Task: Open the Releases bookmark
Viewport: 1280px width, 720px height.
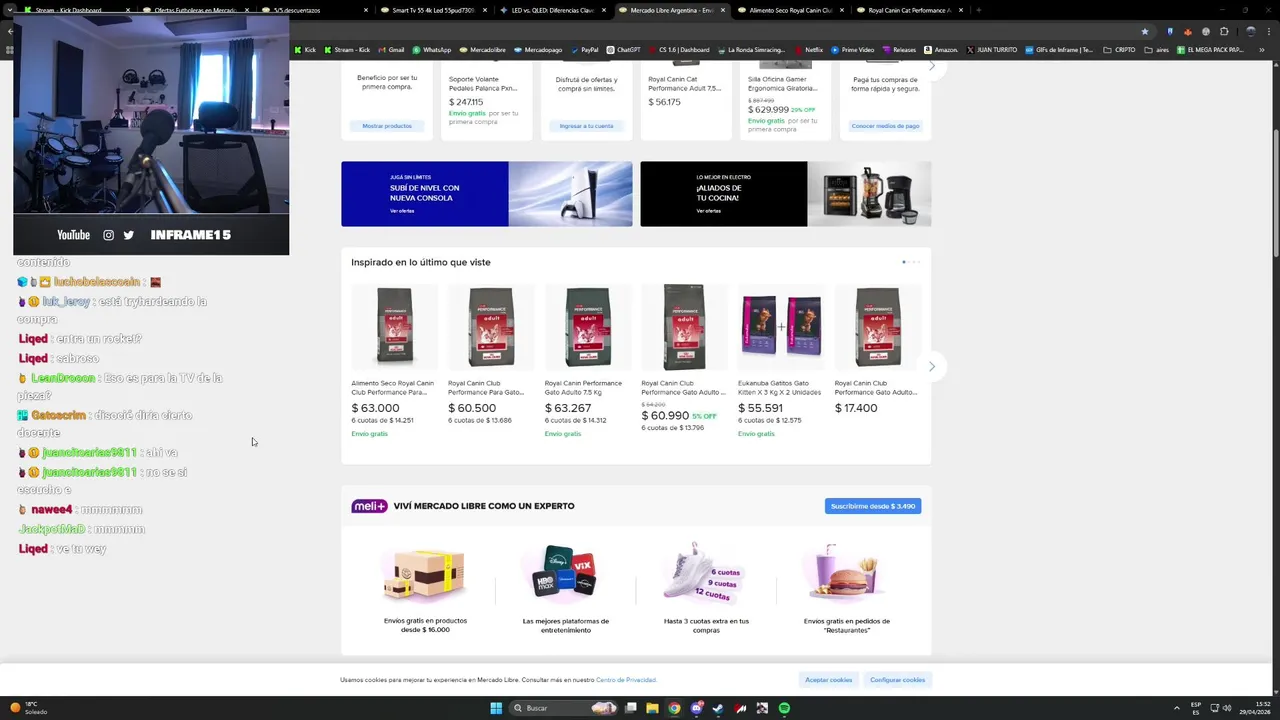Action: (x=898, y=49)
